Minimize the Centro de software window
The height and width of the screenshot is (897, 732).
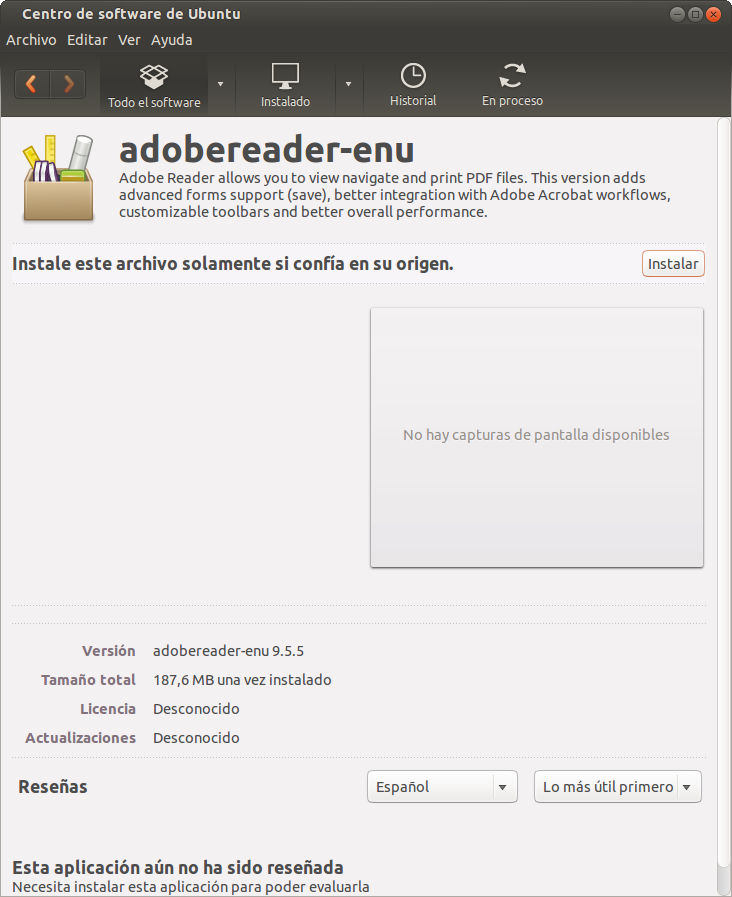pos(677,14)
